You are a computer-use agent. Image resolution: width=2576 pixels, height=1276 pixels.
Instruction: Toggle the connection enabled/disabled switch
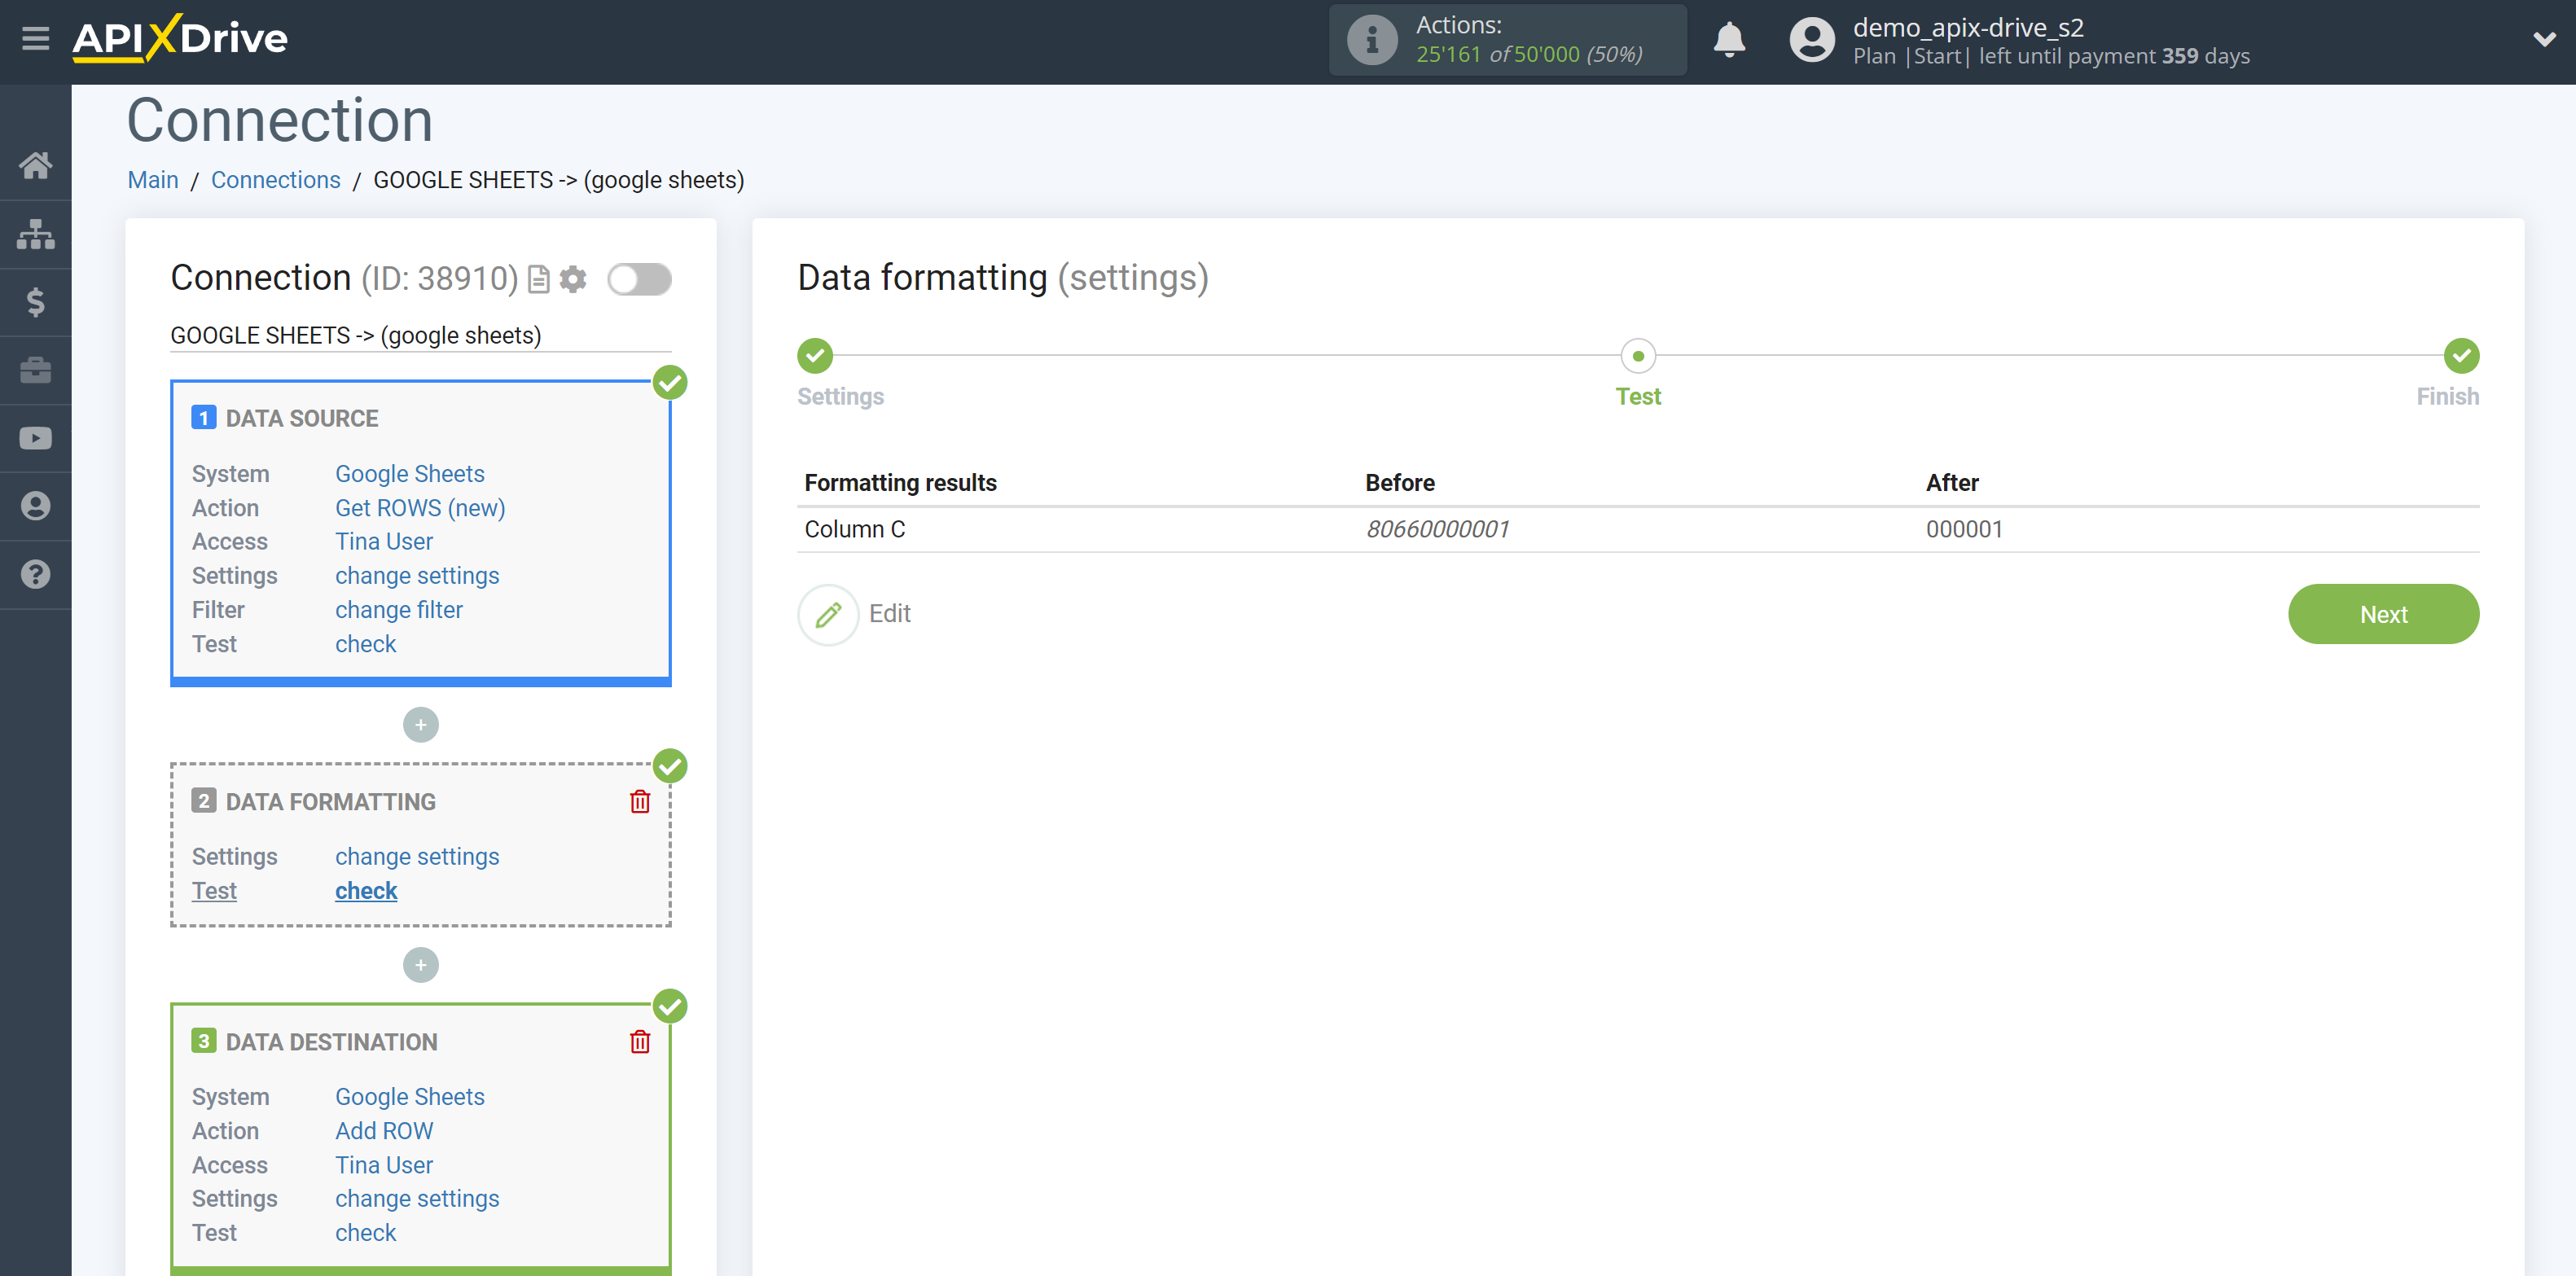click(639, 278)
